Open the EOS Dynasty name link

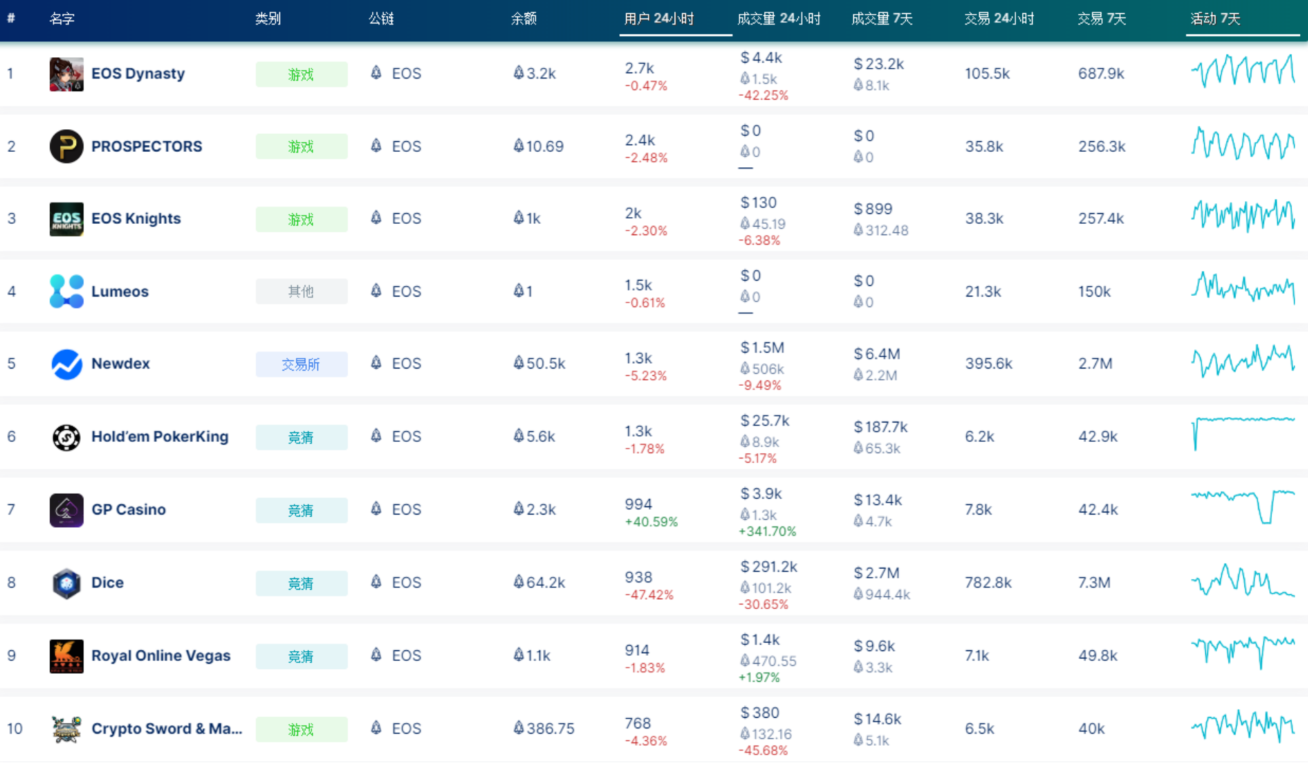pyautogui.click(x=138, y=74)
